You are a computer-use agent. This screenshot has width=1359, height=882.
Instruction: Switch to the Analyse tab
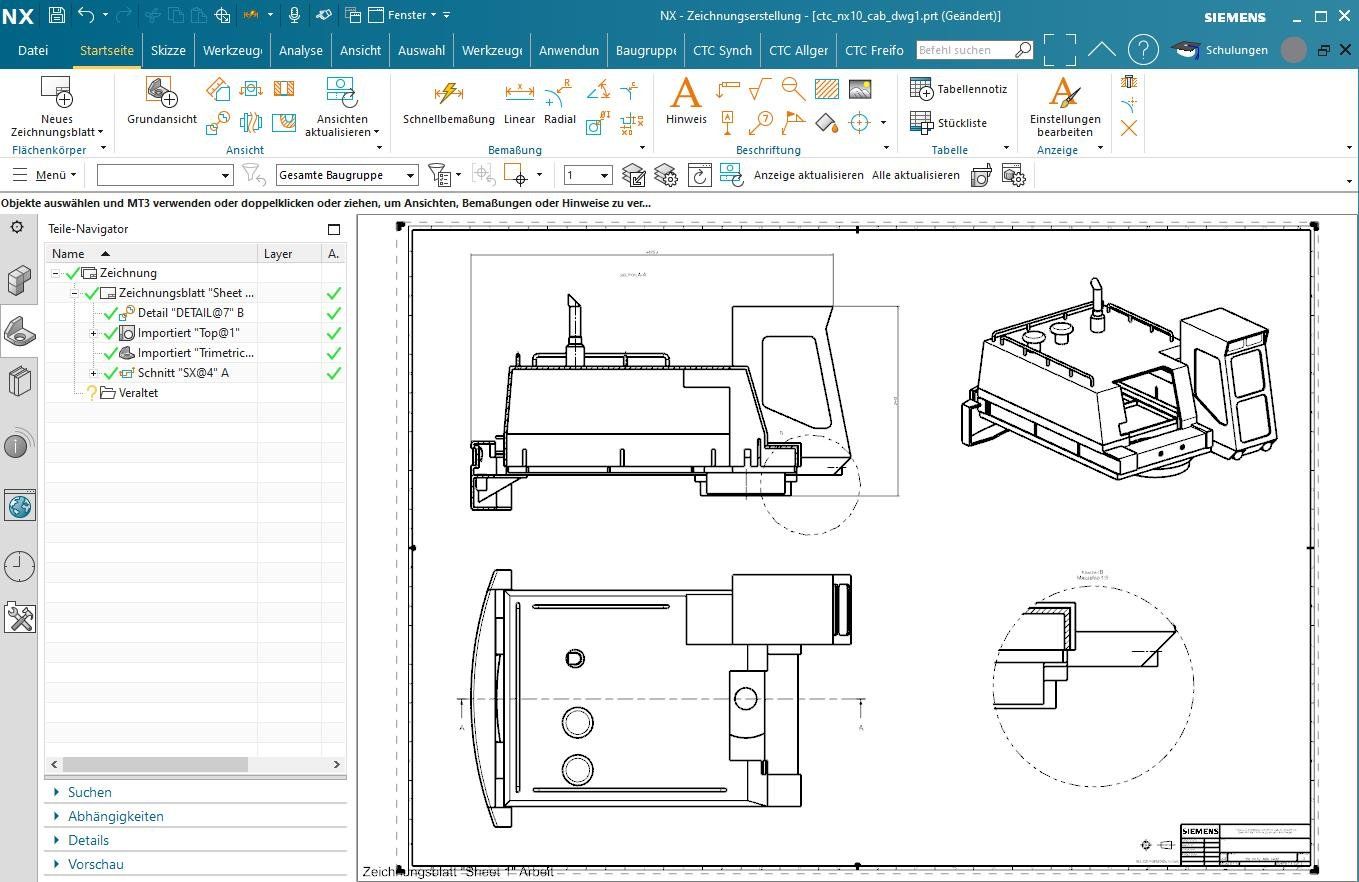point(300,50)
